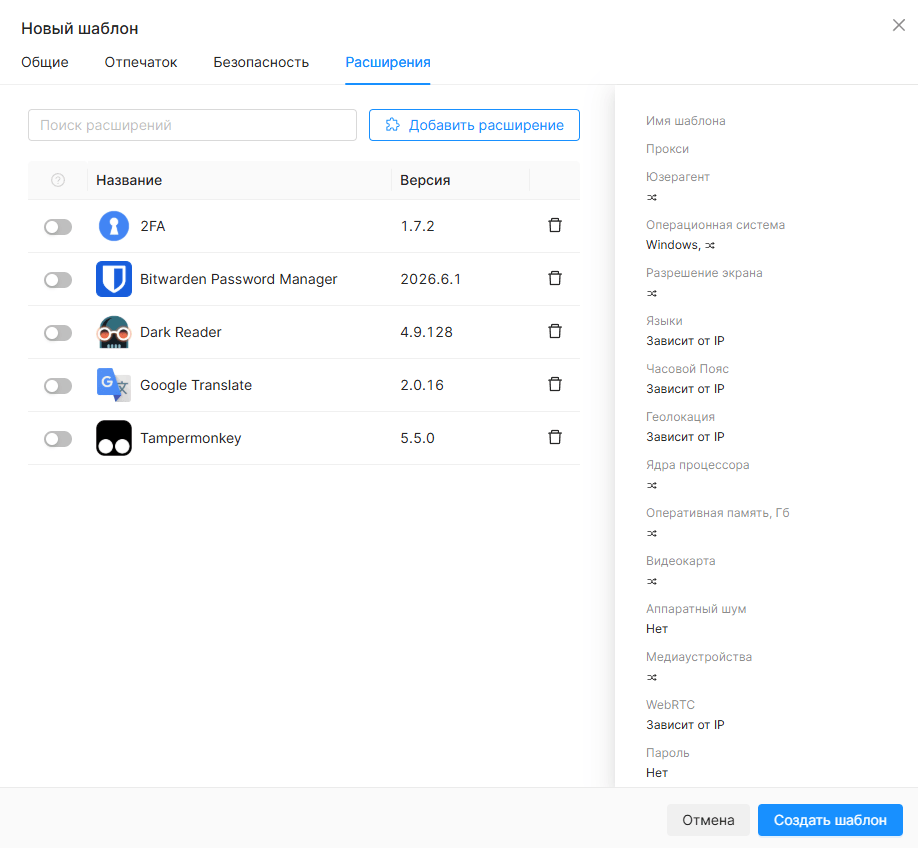918x848 pixels.
Task: Click the Прокси label in summary
Action: (x=667, y=149)
